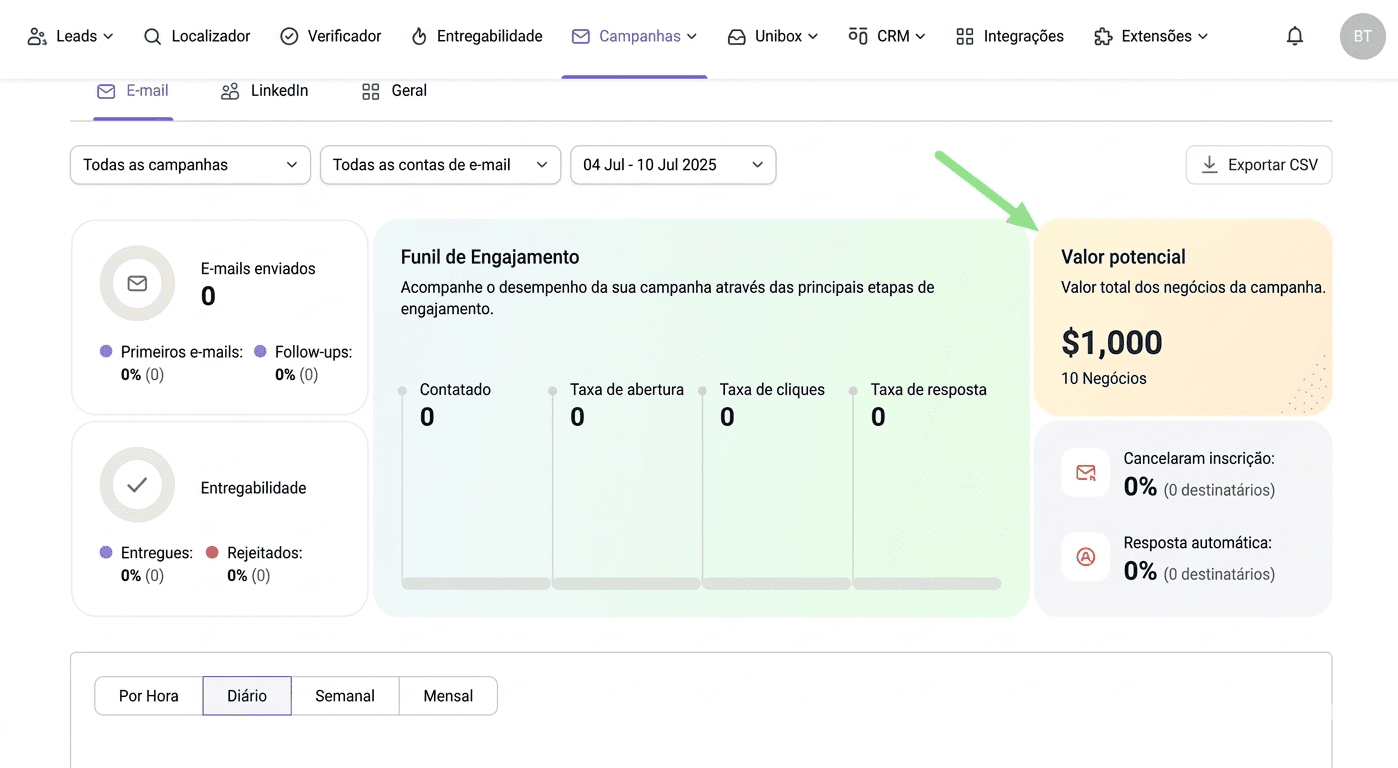Click the auto-reply icon
The image size is (1398, 768).
click(1085, 557)
